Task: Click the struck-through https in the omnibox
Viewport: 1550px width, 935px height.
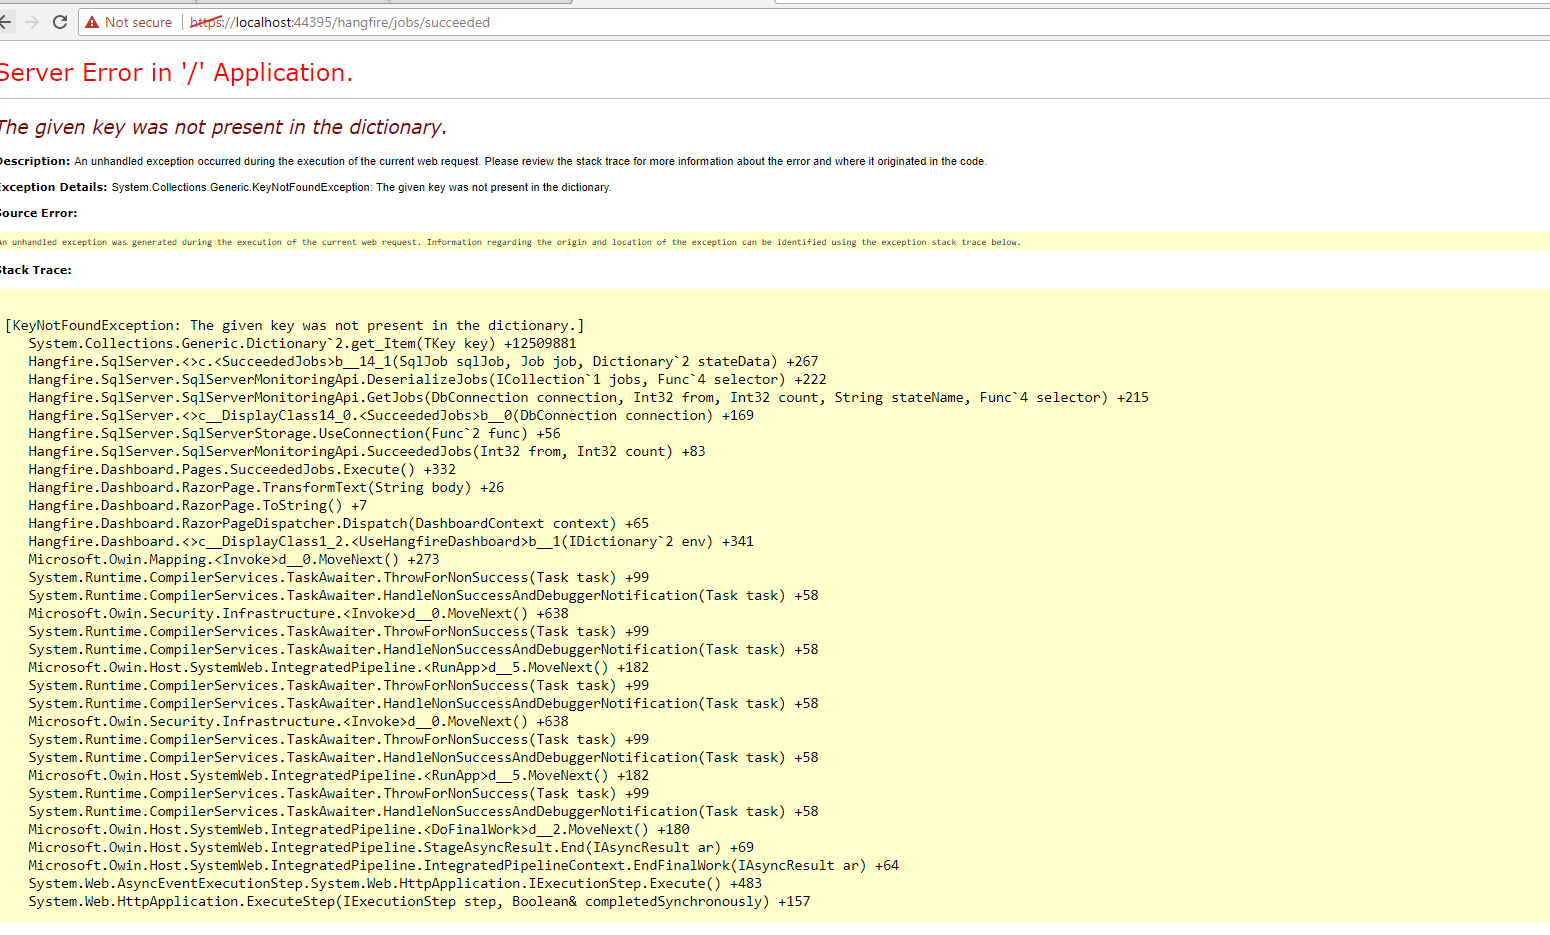Action: click(203, 21)
